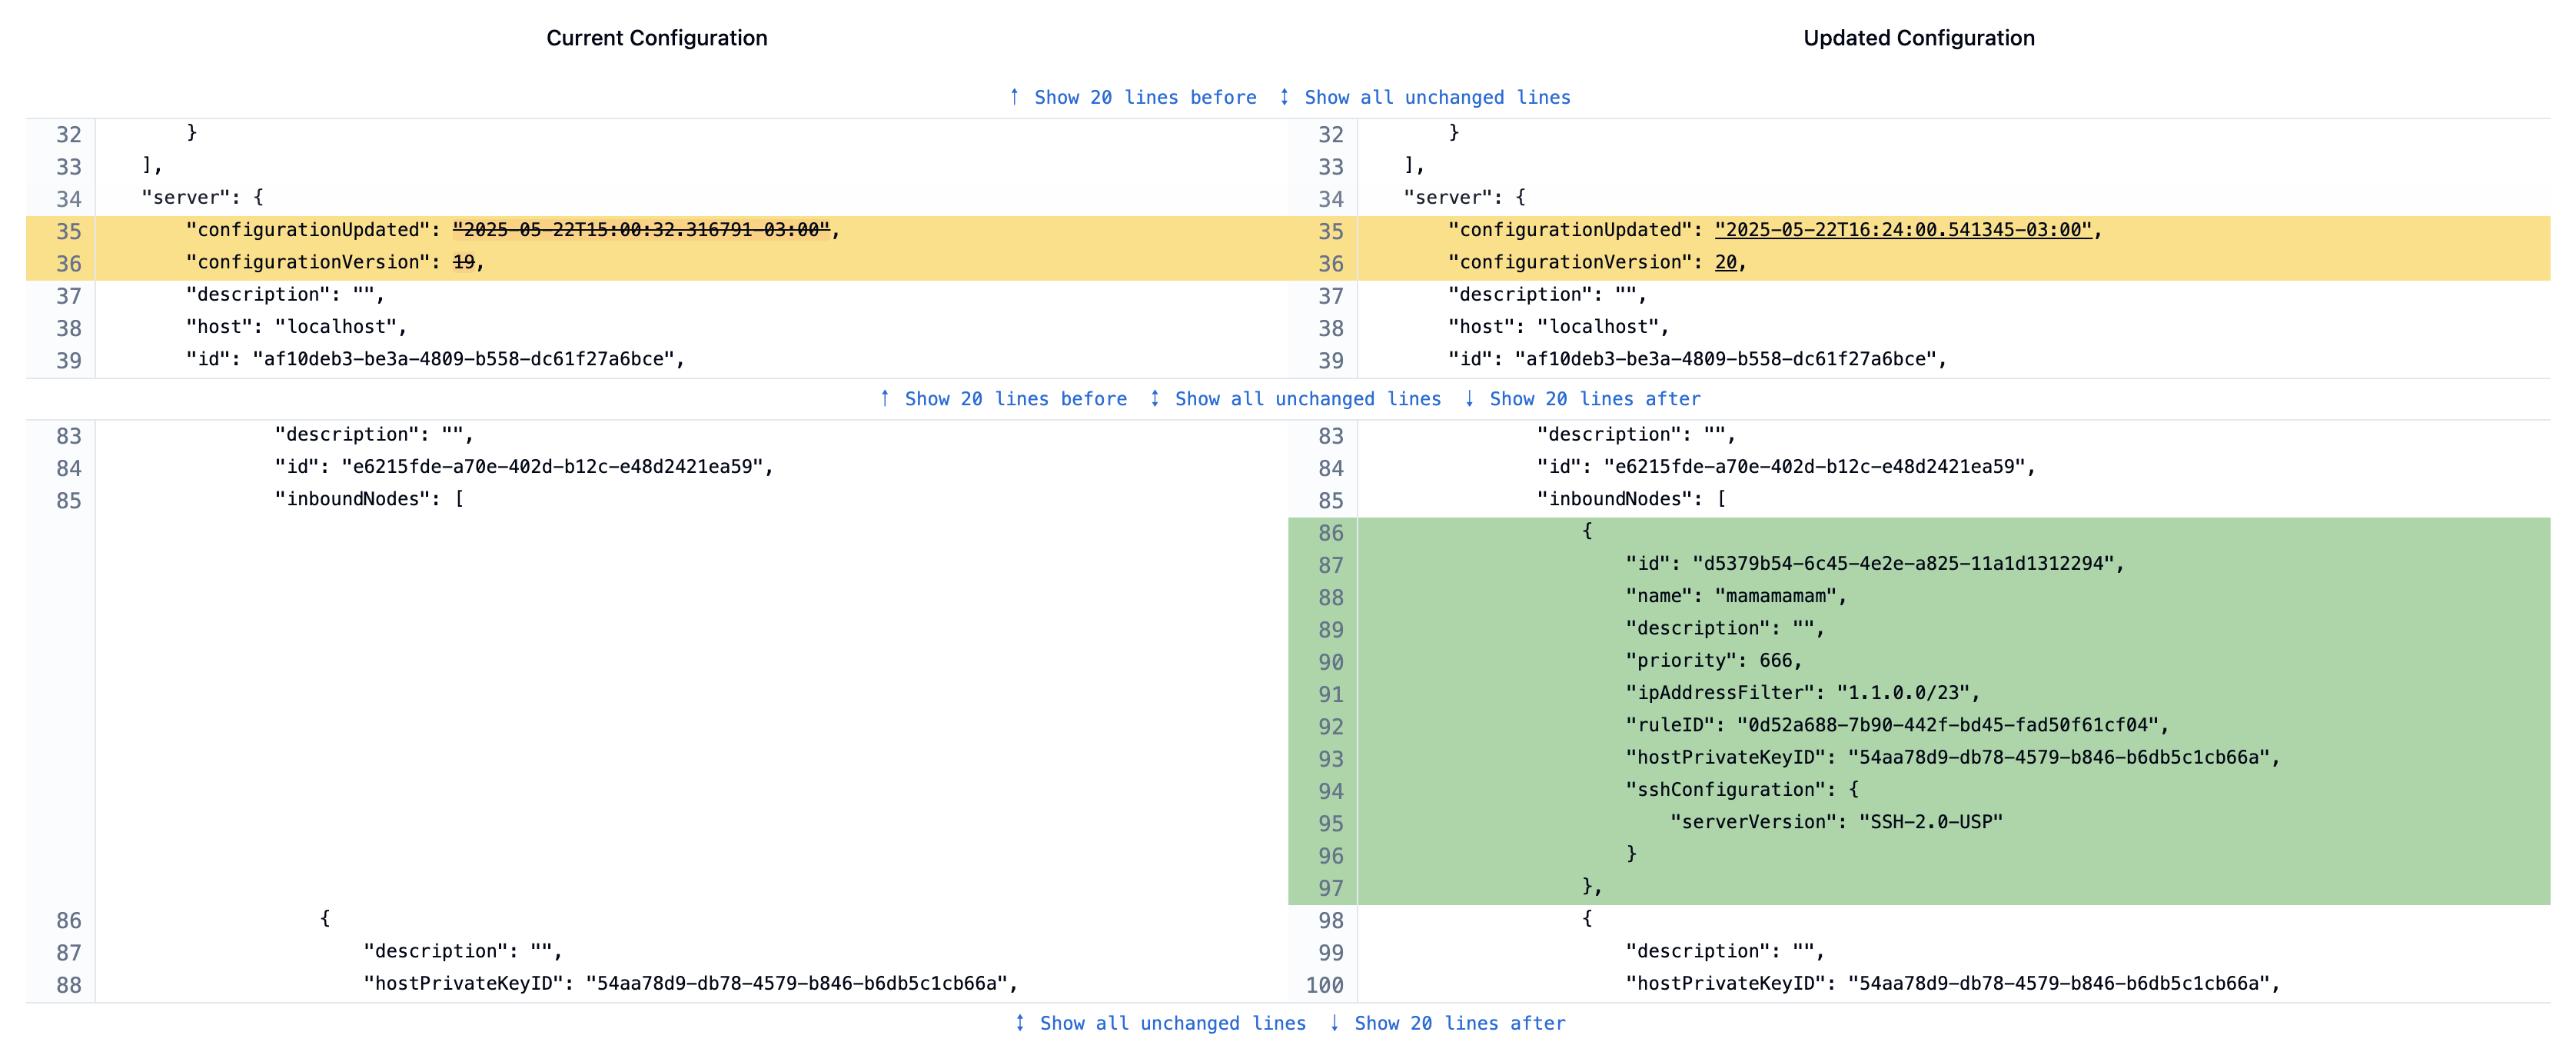
Task: Expand hidden lines via top "Show 20 lines before"
Action: 1146,97
